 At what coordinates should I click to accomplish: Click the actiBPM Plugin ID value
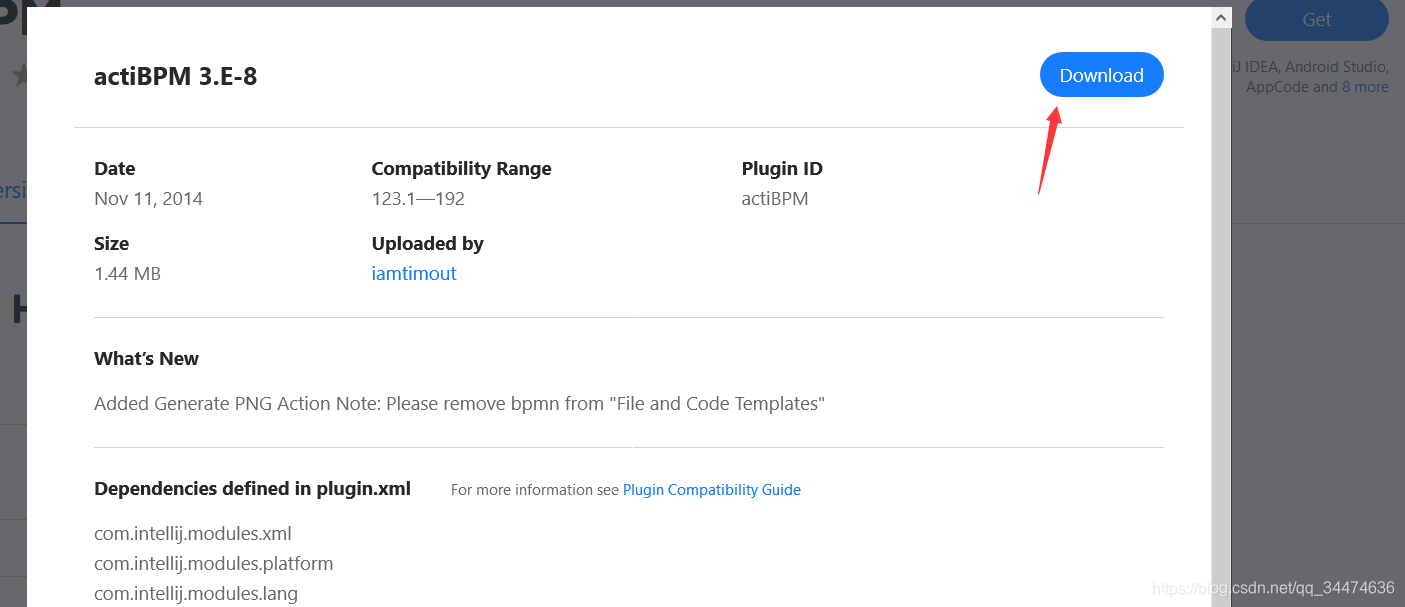pyautogui.click(x=775, y=198)
